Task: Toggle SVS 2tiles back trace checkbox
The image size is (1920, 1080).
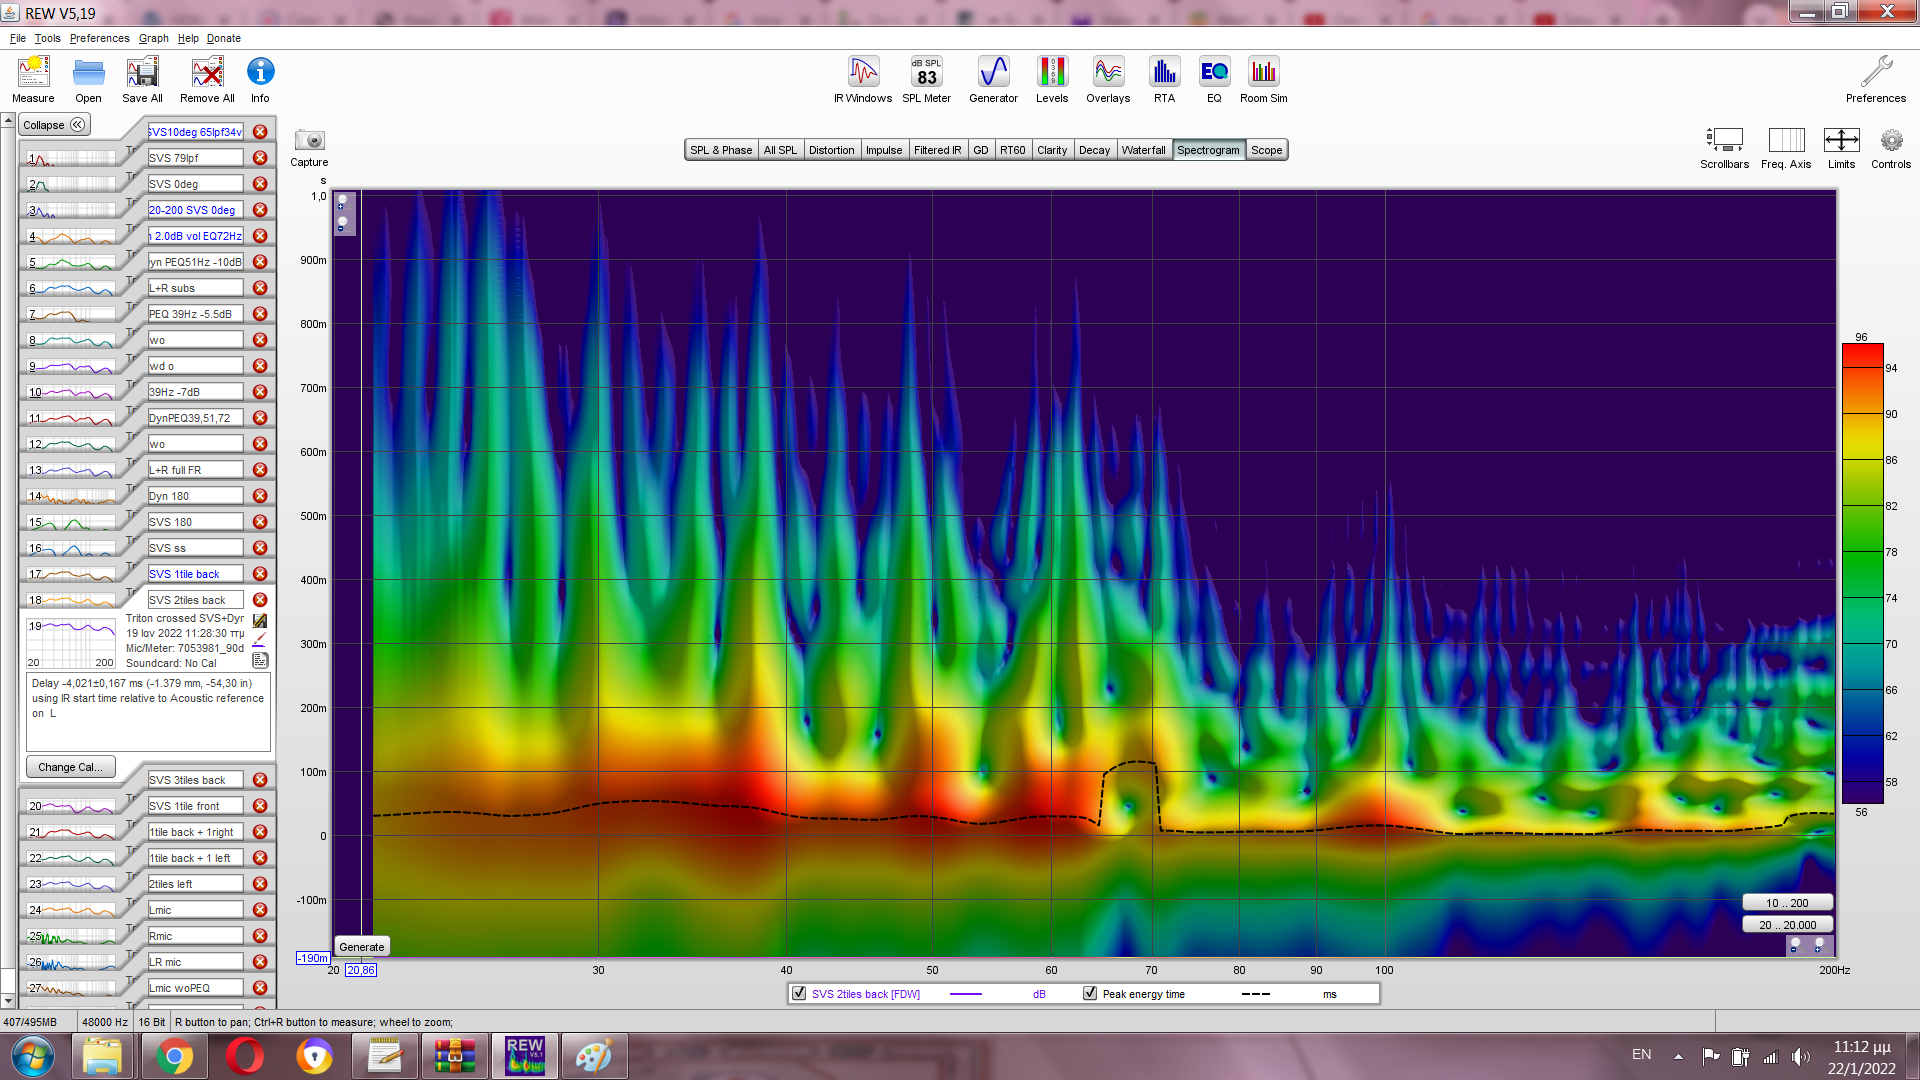Action: 799,994
